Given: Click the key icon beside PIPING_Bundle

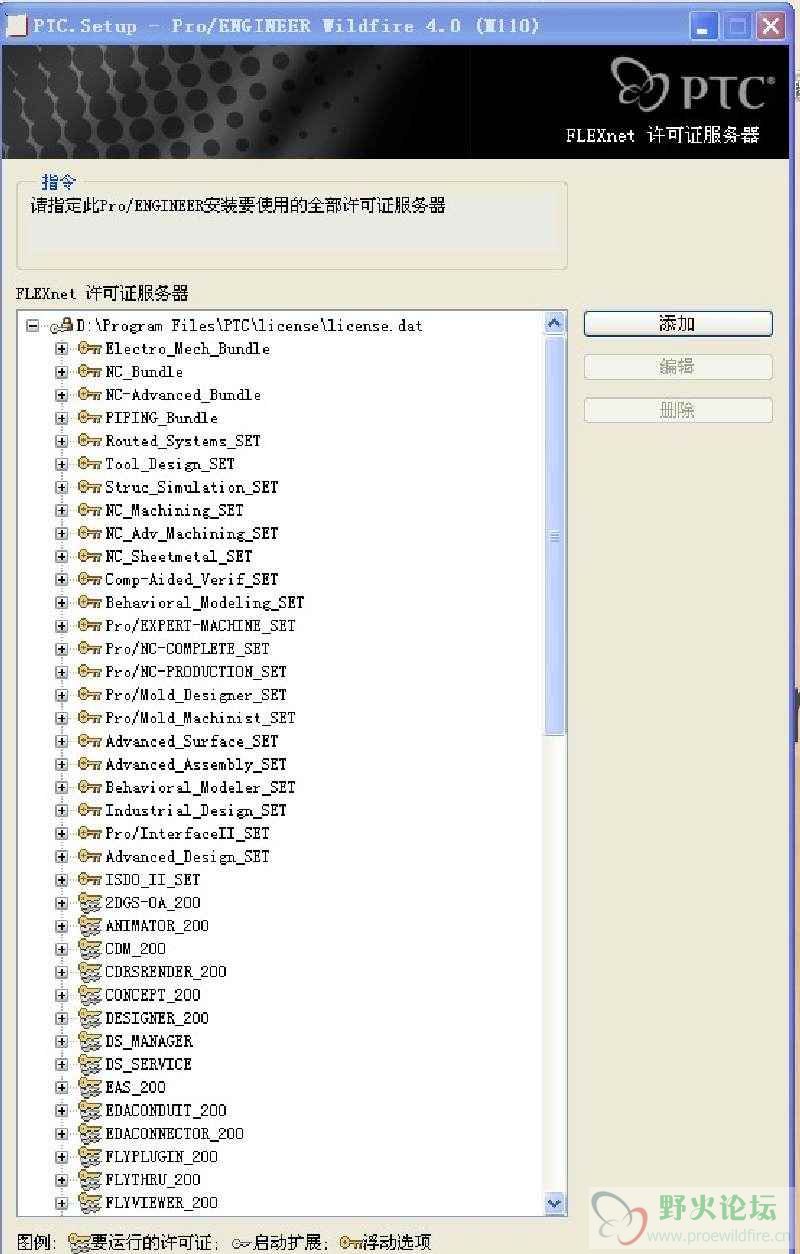Looking at the screenshot, I should (x=90, y=417).
